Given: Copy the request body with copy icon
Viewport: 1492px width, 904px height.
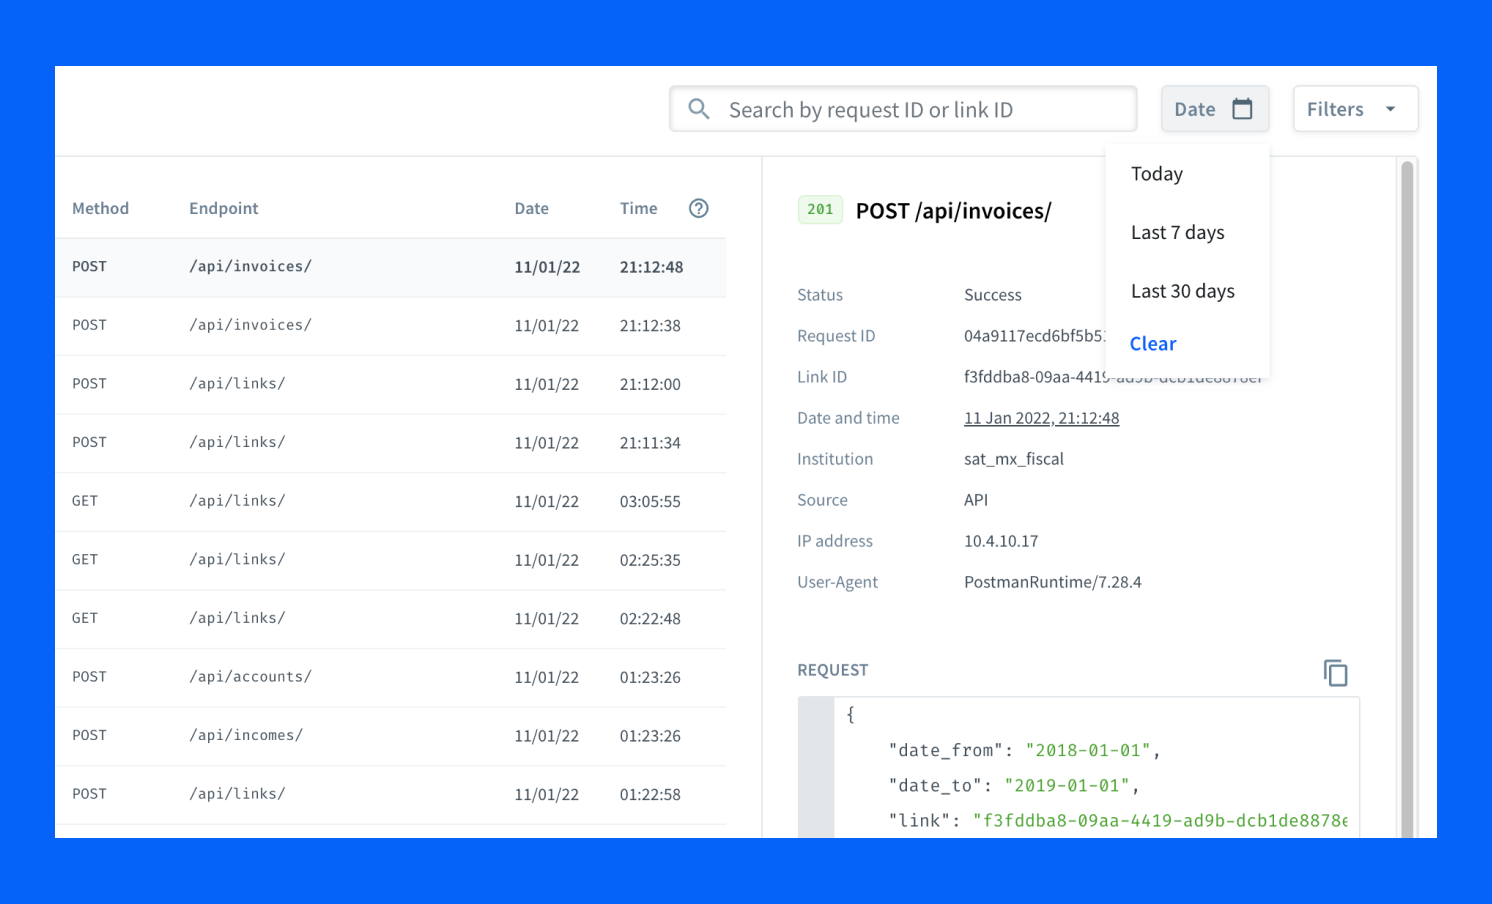Looking at the screenshot, I should point(1335,673).
